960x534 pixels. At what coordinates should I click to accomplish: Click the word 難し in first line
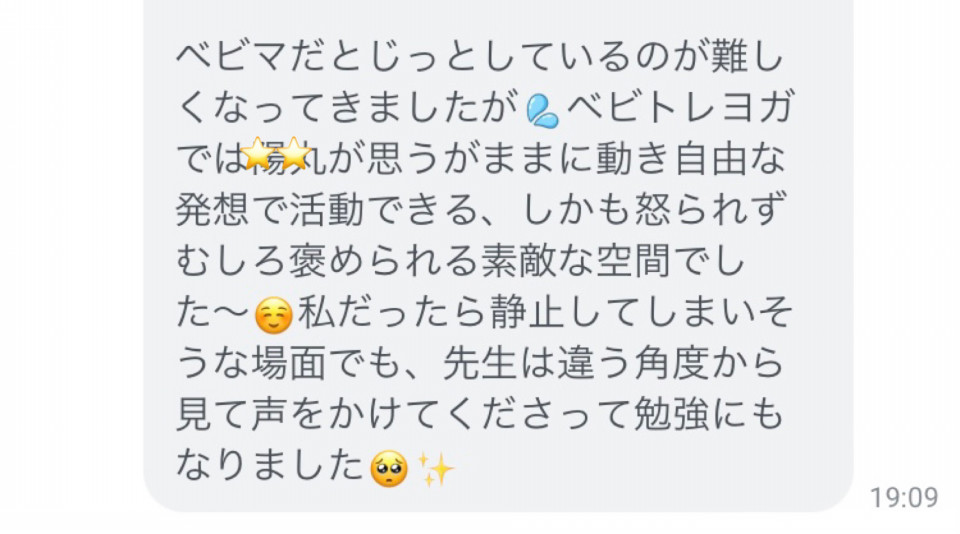click(x=748, y=56)
